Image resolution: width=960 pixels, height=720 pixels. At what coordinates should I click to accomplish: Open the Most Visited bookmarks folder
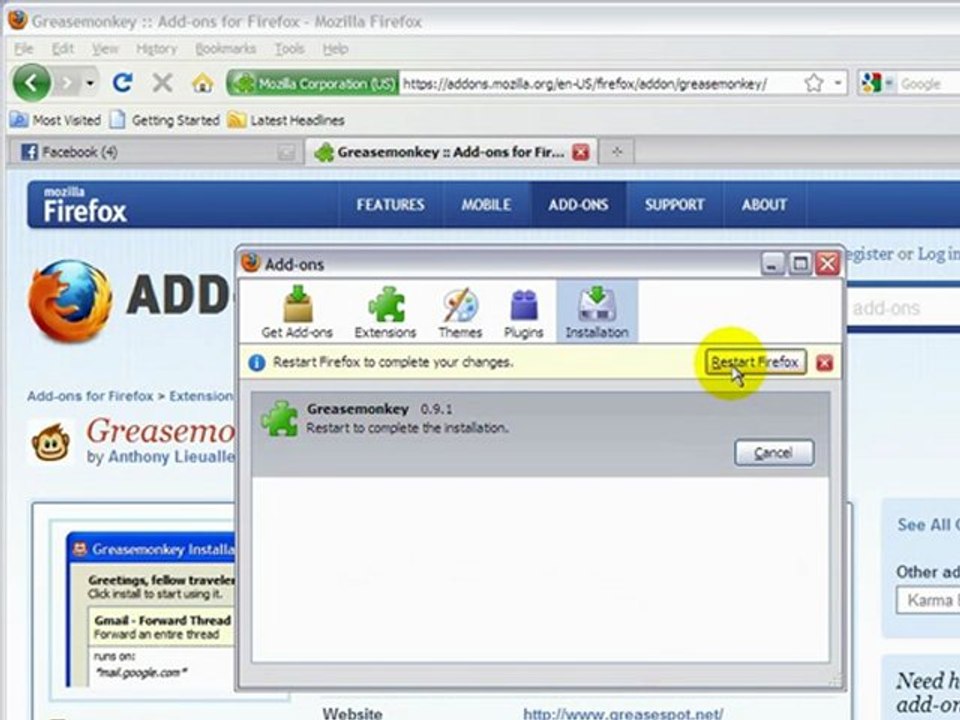point(56,120)
